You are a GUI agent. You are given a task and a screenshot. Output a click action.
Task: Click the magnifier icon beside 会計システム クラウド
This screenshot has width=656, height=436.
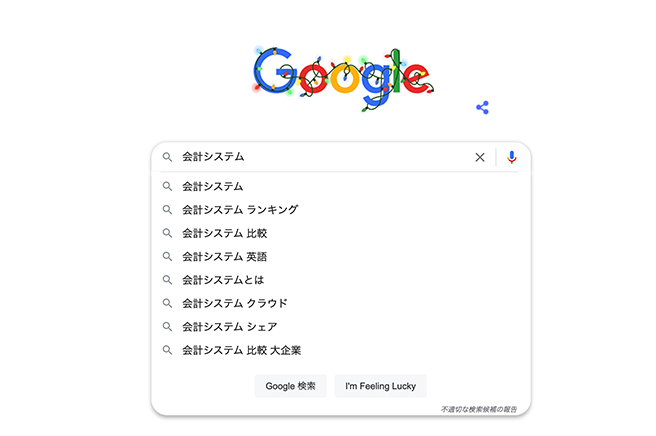(168, 303)
